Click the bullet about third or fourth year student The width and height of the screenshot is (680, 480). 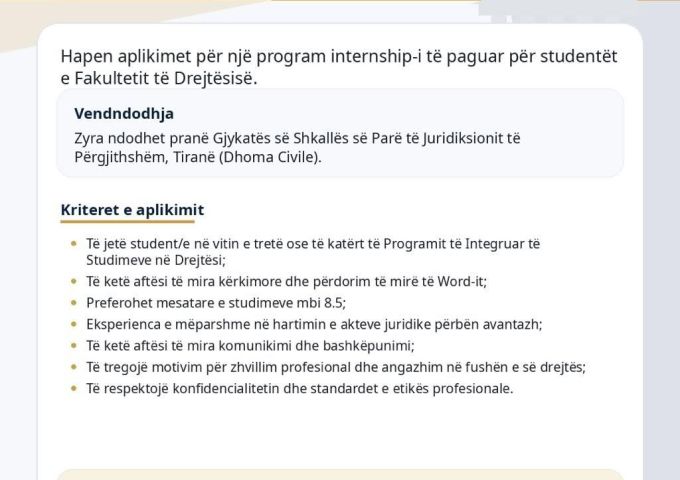313,252
